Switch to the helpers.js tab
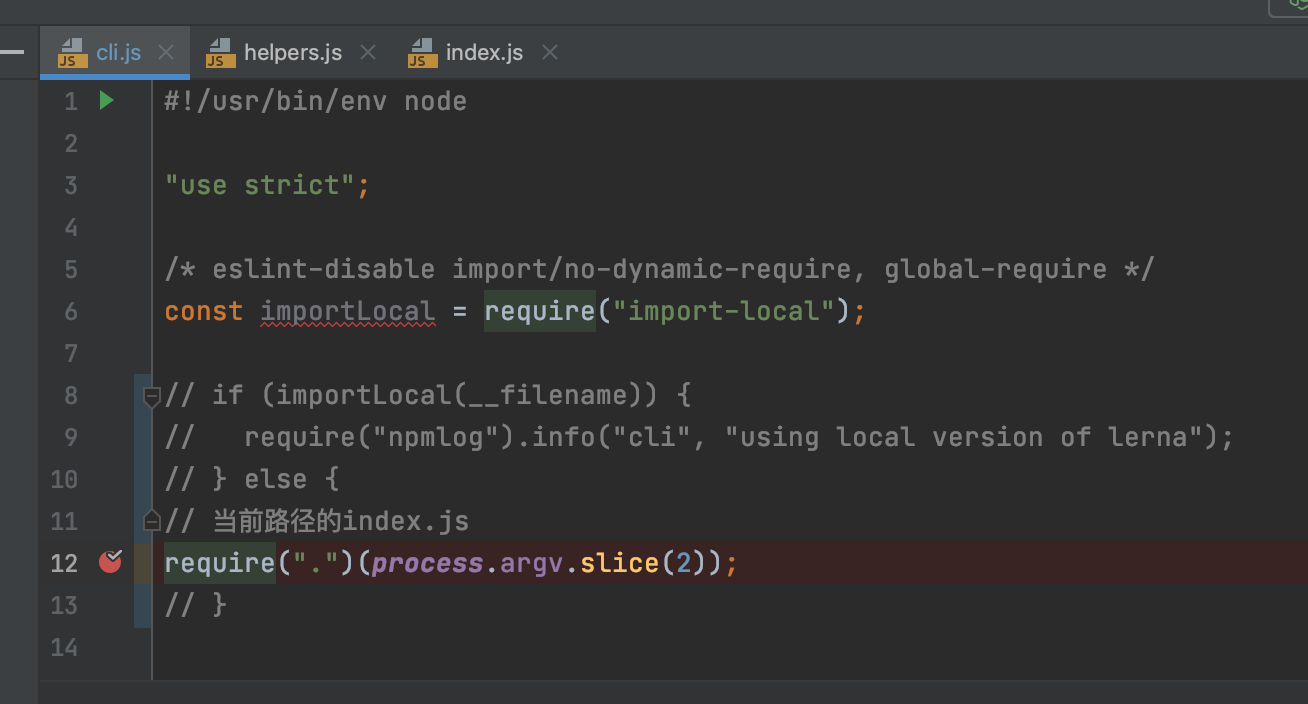Viewport: 1308px width, 704px height. (x=292, y=52)
